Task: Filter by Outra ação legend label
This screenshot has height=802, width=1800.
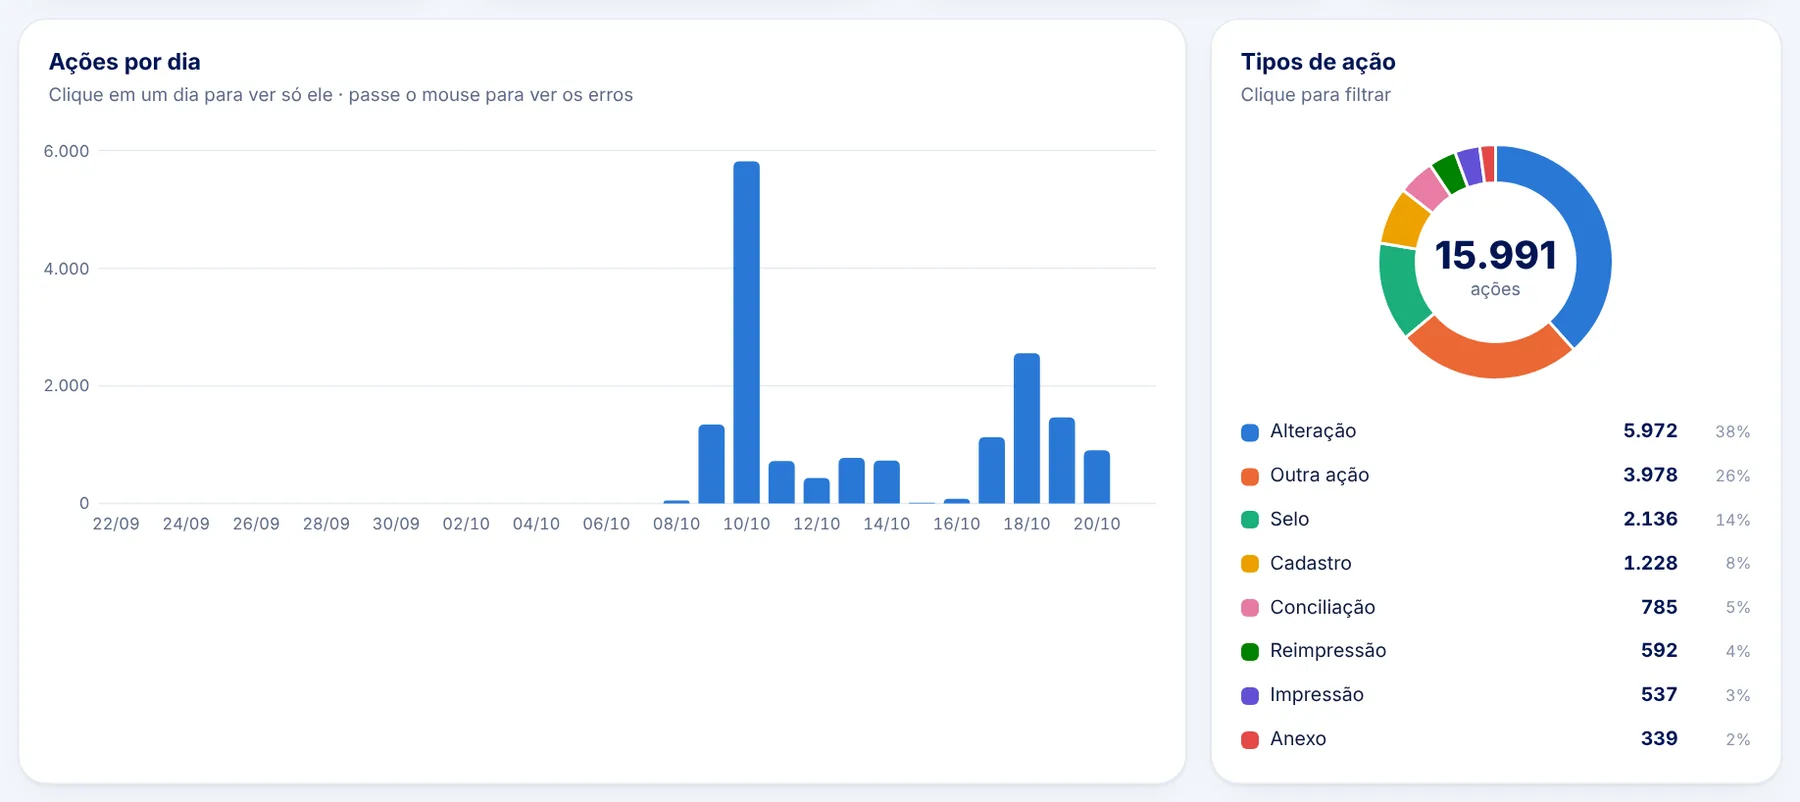Action: [x=1319, y=475]
